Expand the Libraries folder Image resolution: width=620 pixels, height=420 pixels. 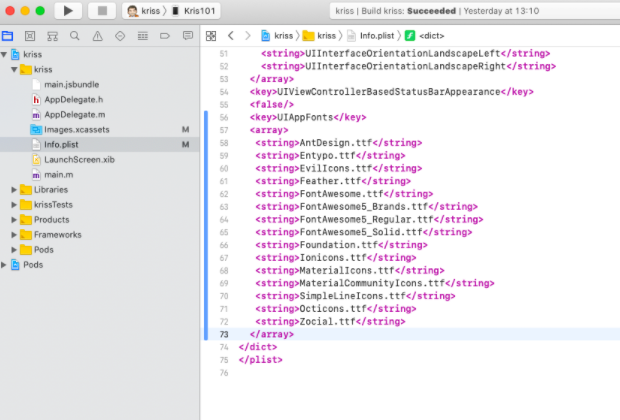pyautogui.click(x=14, y=189)
